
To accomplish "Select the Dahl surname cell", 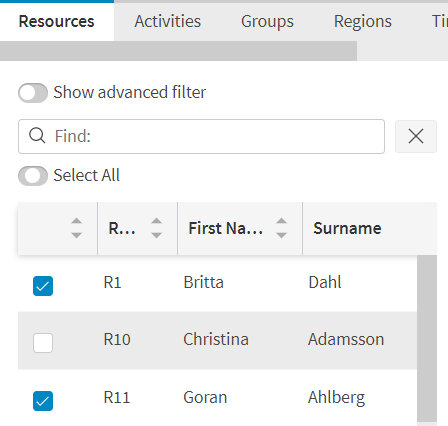I will tap(325, 283).
